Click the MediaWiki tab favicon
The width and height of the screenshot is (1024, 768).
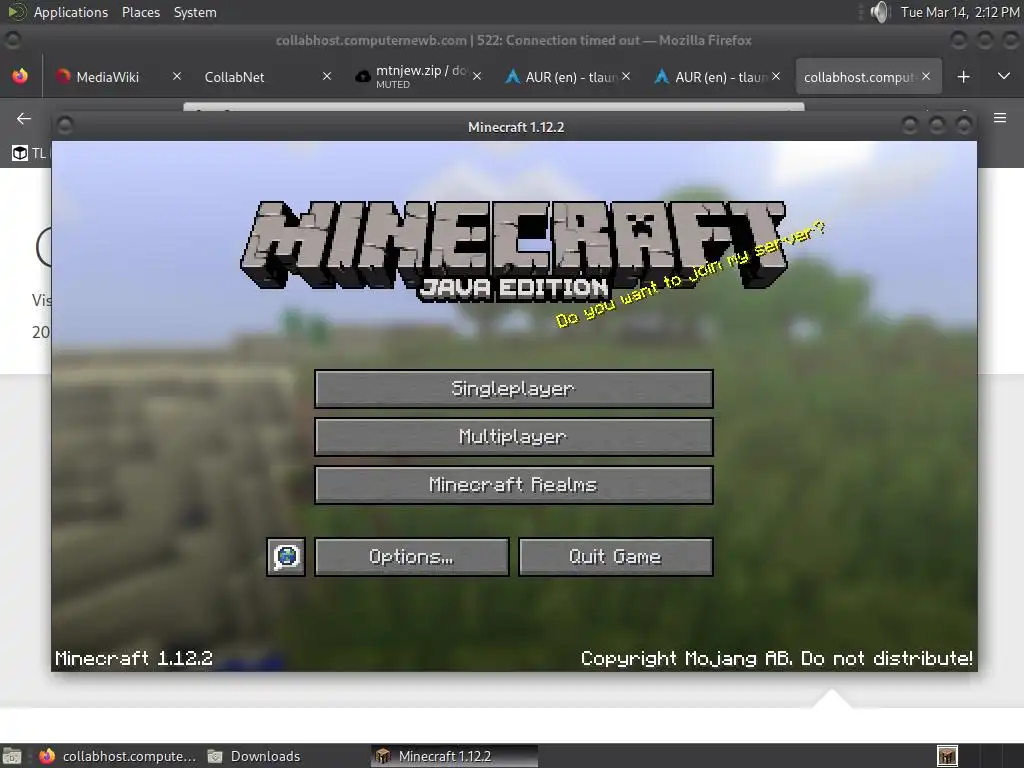point(63,76)
